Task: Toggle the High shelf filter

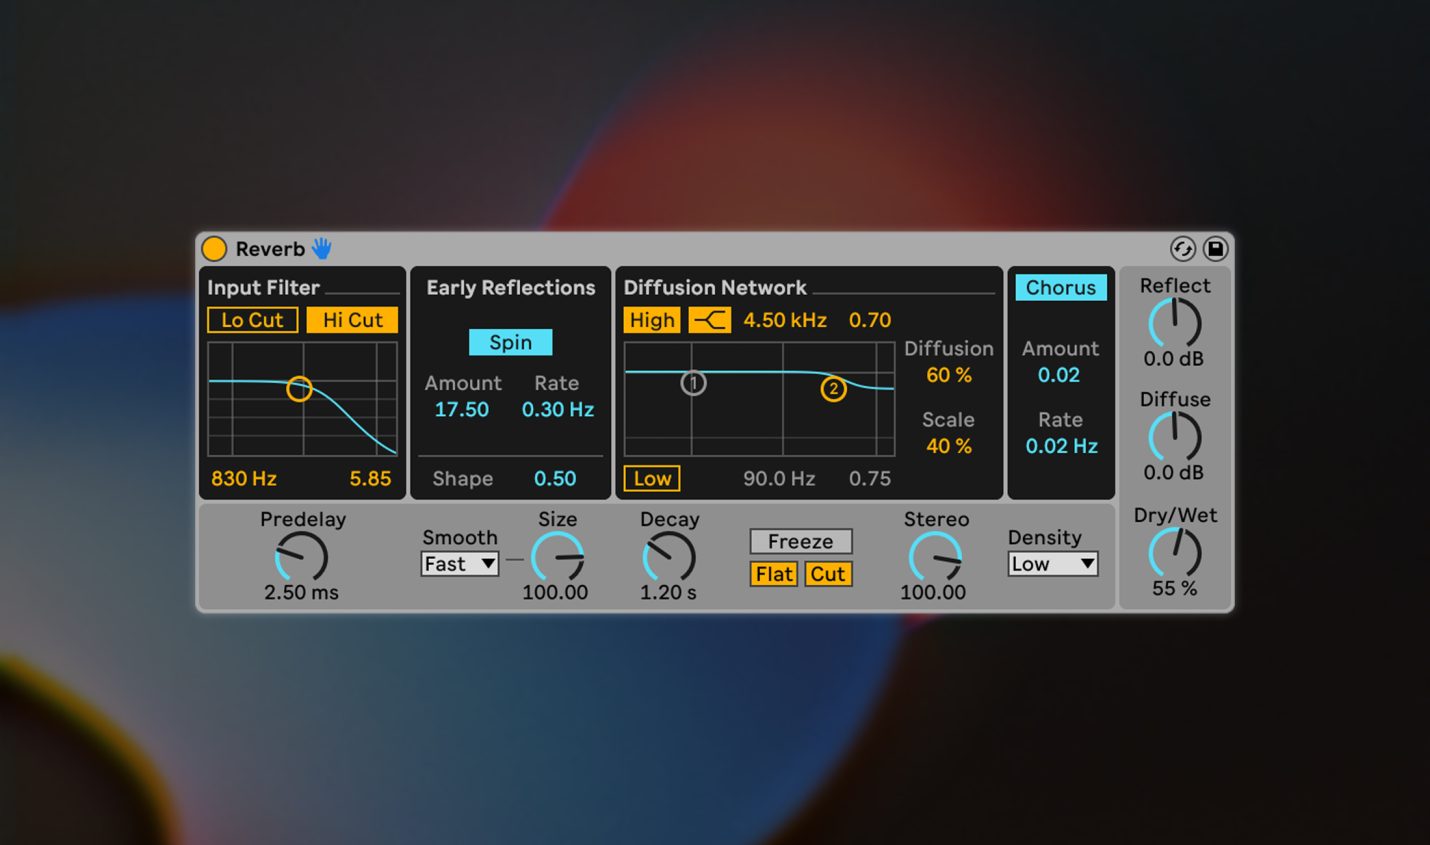Action: (651, 320)
